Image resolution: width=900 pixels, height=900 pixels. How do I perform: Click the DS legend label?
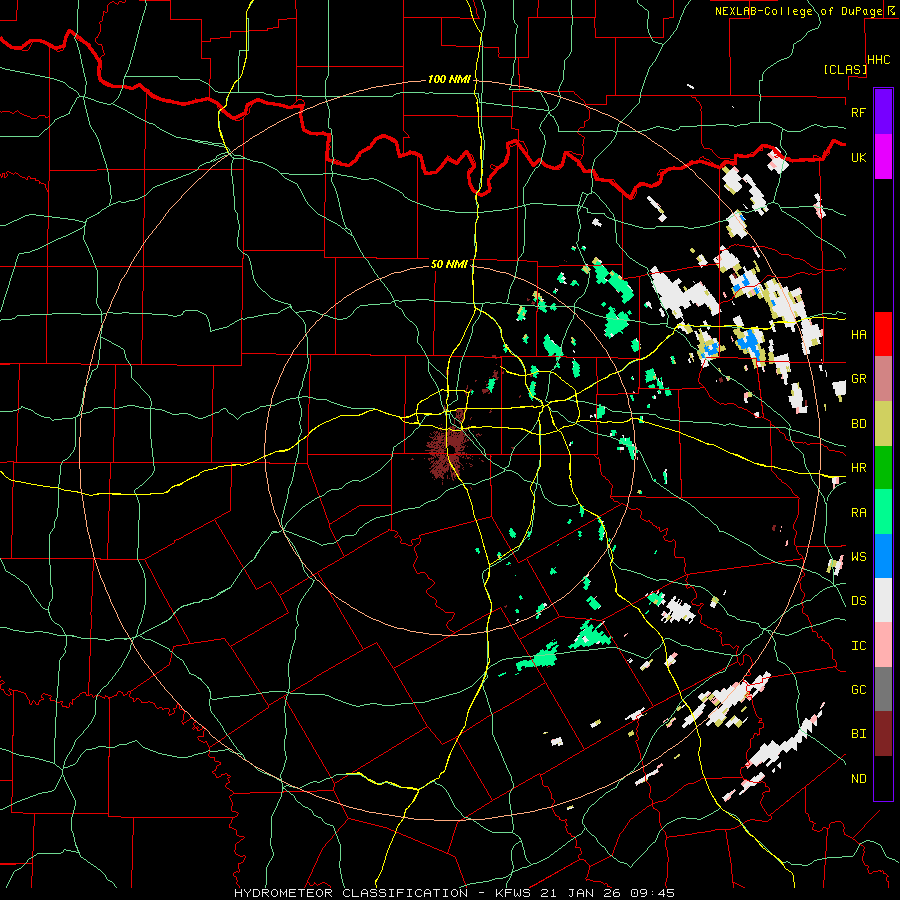(x=858, y=600)
